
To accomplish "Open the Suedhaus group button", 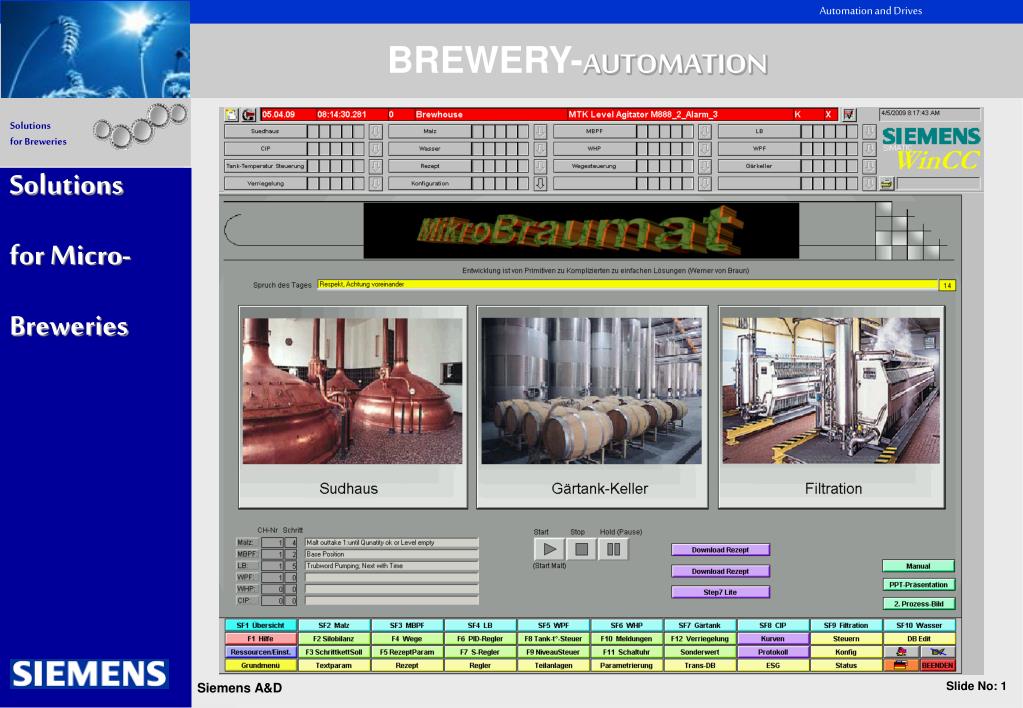I will (x=265, y=131).
